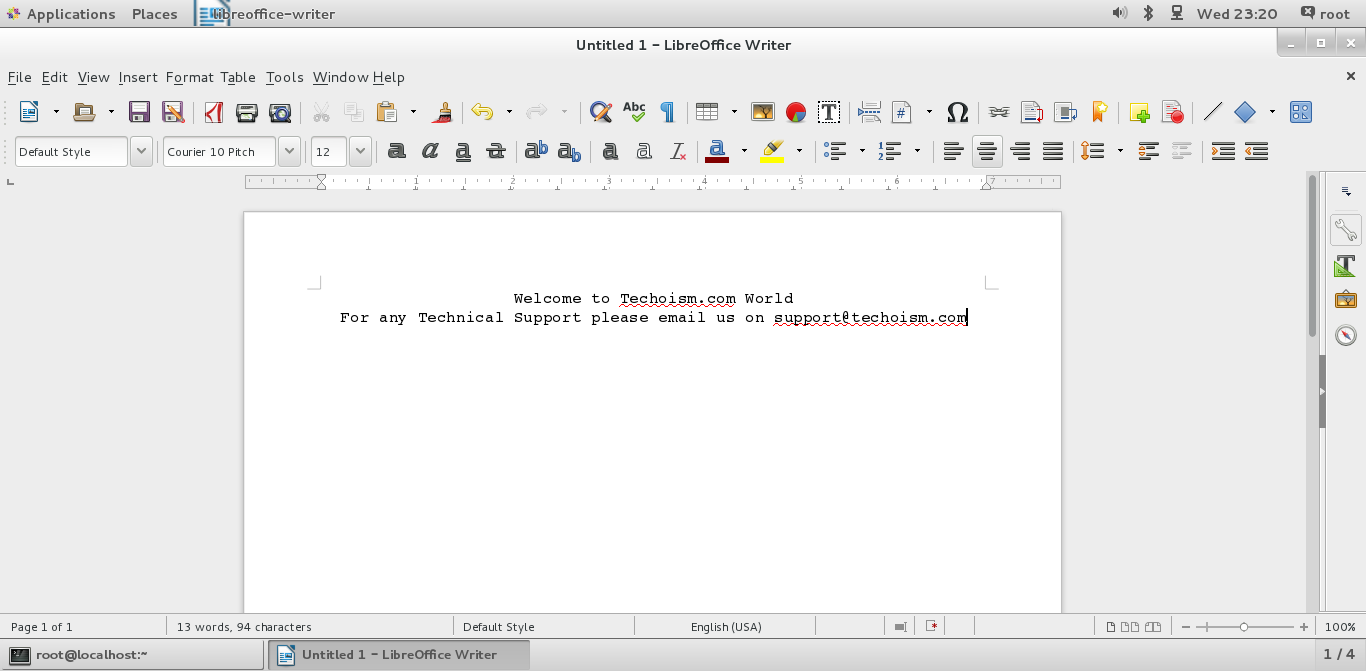Viewport: 1366px width, 671px height.
Task: Insert a chart with the pie chart icon
Action: (x=796, y=112)
